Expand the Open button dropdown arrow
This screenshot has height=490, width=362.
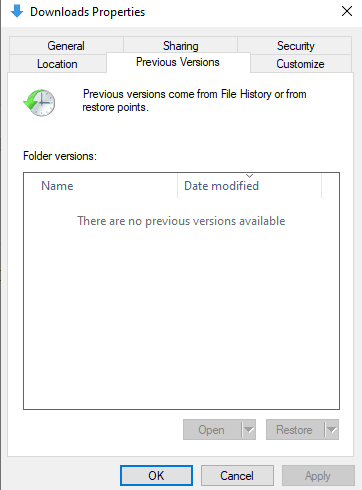pyautogui.click(x=249, y=430)
